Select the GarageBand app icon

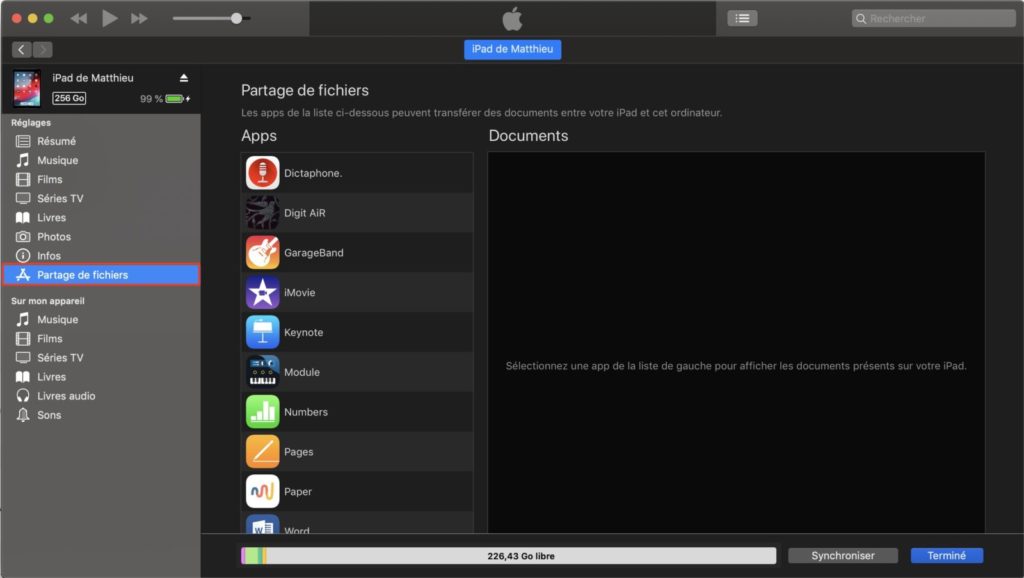click(x=262, y=253)
